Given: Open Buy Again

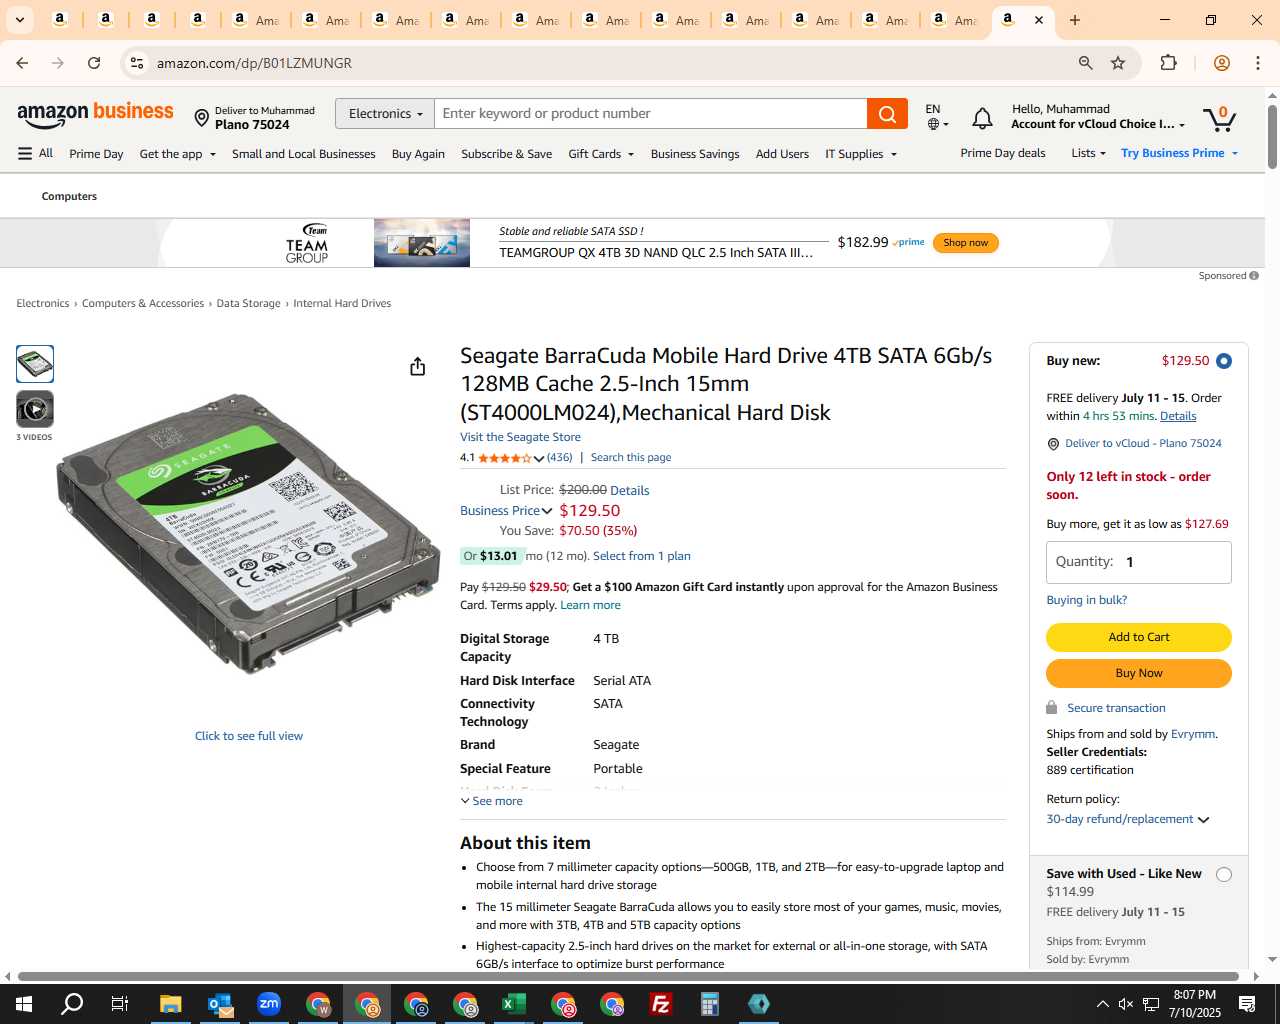Looking at the screenshot, I should click(418, 154).
